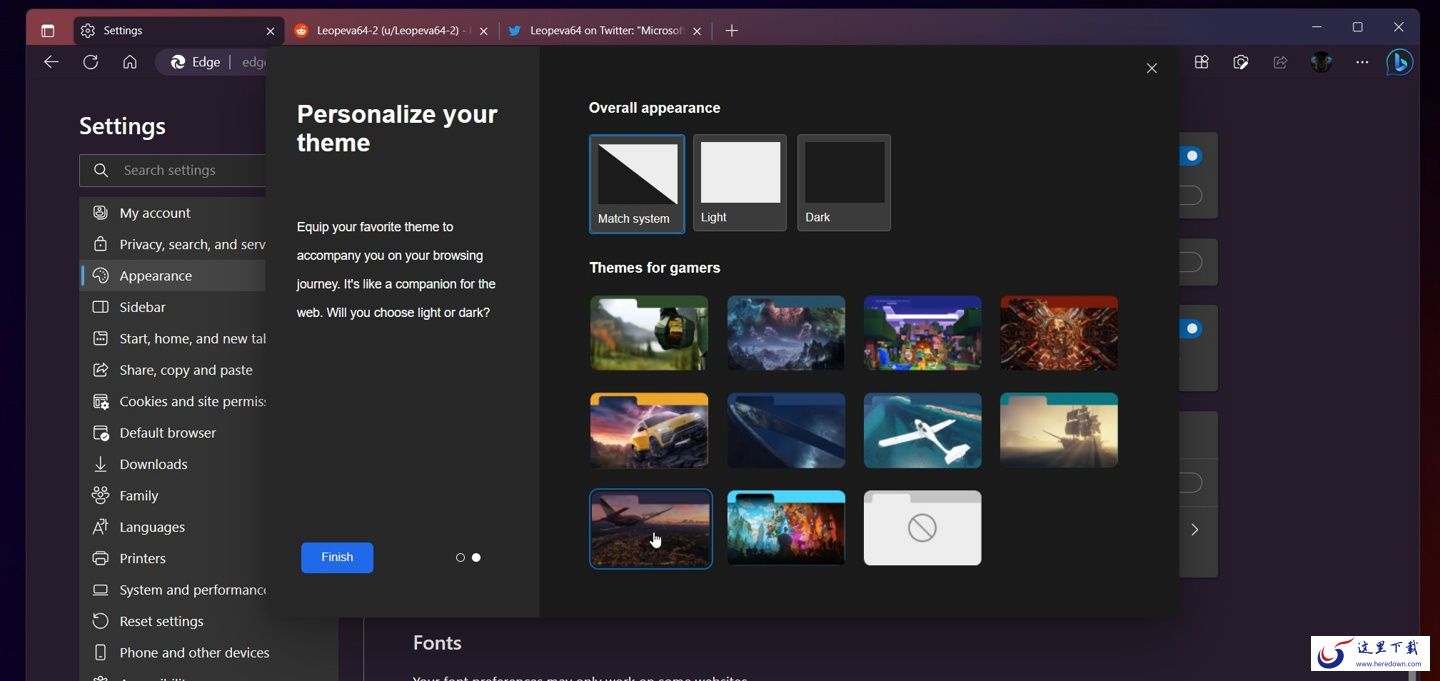Select the yellow car racing theme
Viewport: 1440px width, 681px height.
(x=649, y=430)
